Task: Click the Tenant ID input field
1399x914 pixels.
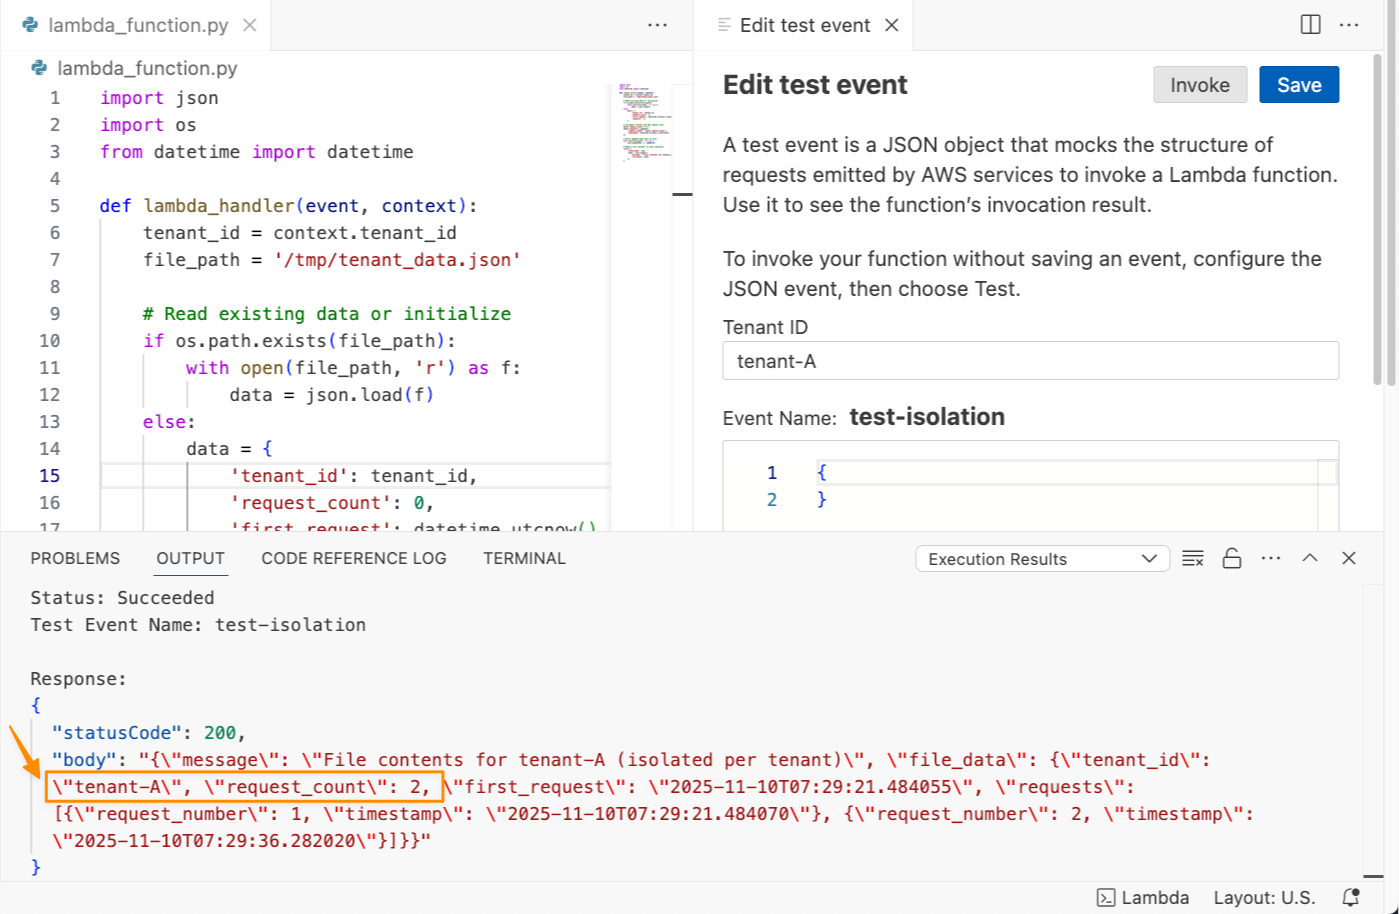Action: point(1030,361)
